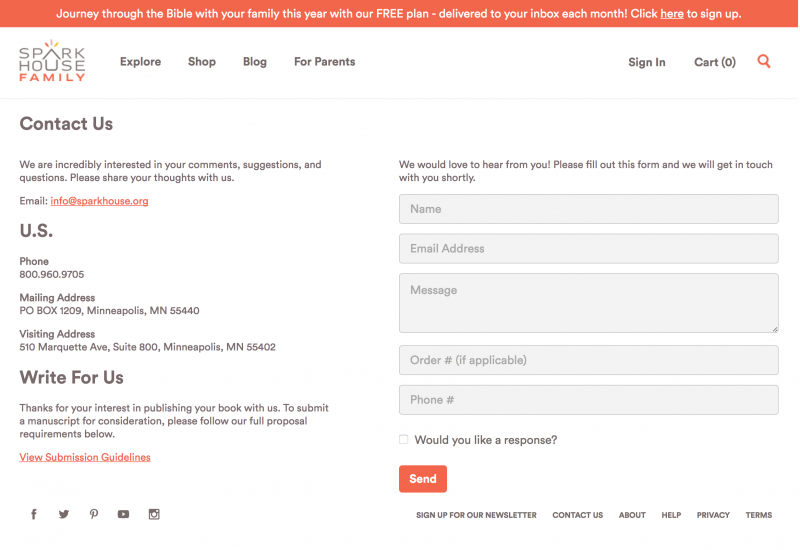800x550 pixels.
Task: Open the search magnifier icon
Action: [763, 61]
